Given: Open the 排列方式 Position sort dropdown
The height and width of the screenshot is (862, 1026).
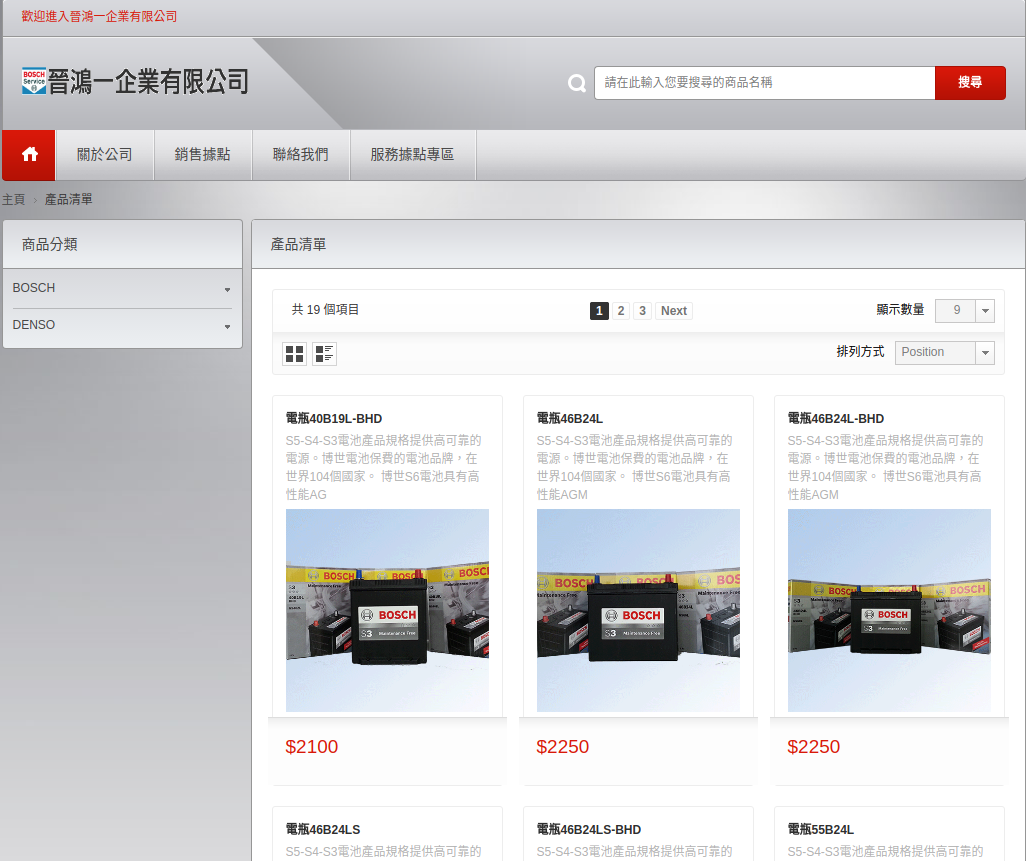Looking at the screenshot, I should [x=944, y=352].
